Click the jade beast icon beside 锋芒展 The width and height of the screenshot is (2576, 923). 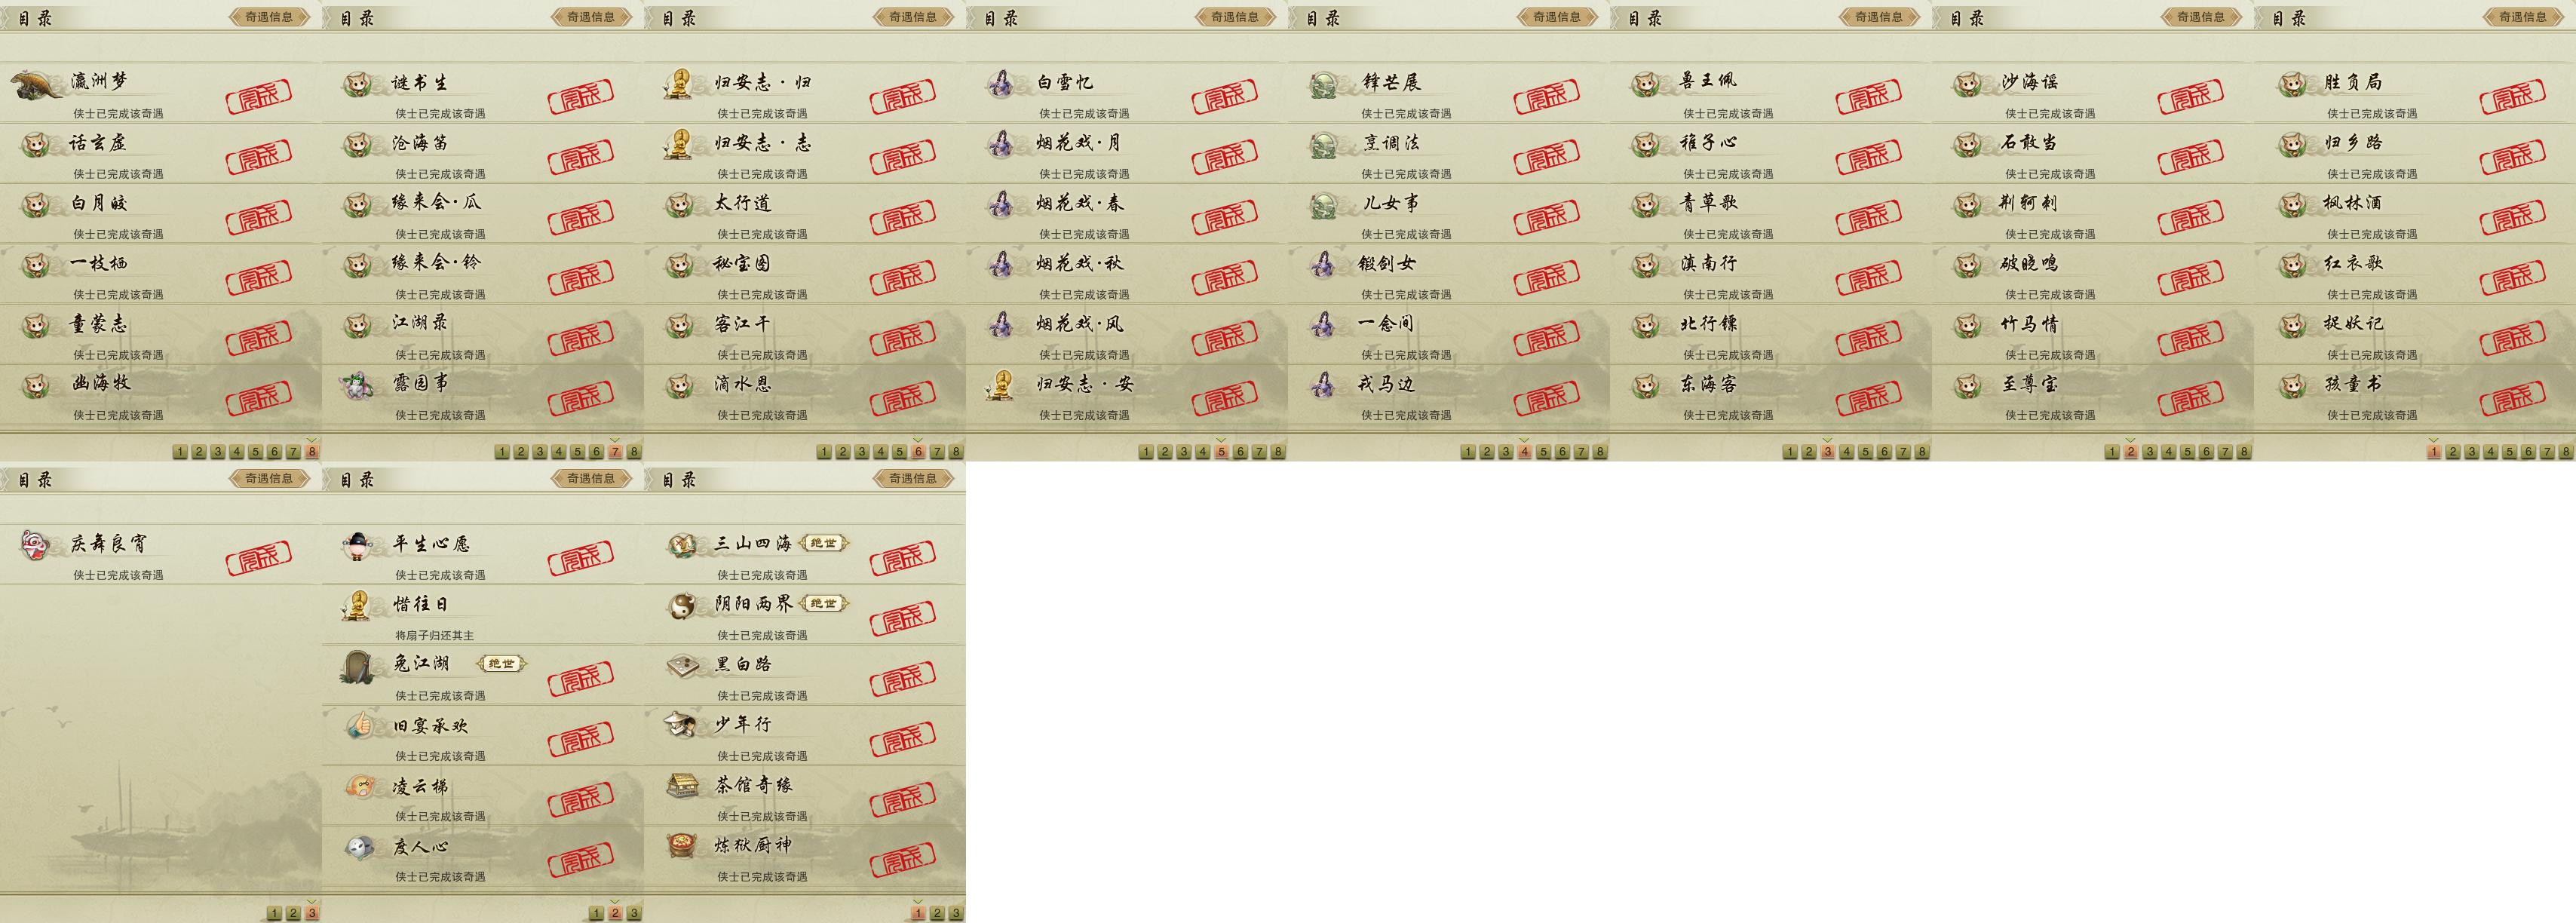point(1324,85)
